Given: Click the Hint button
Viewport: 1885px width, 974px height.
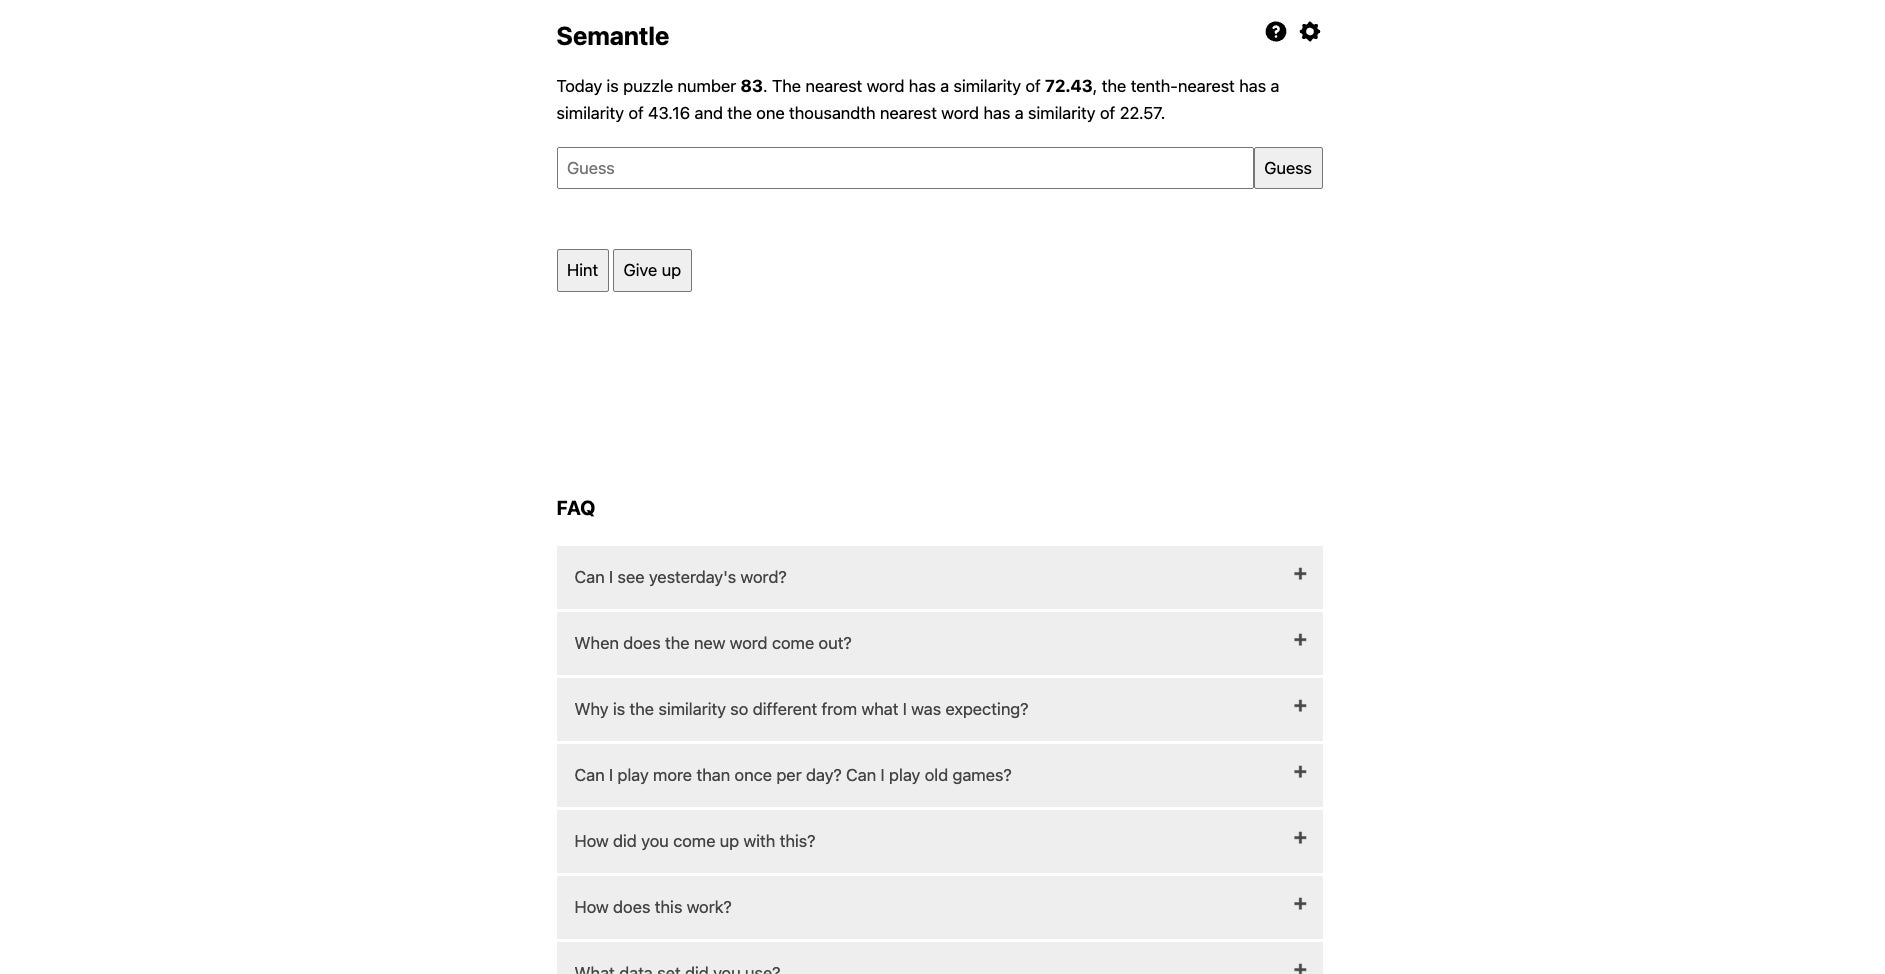Looking at the screenshot, I should [x=582, y=270].
